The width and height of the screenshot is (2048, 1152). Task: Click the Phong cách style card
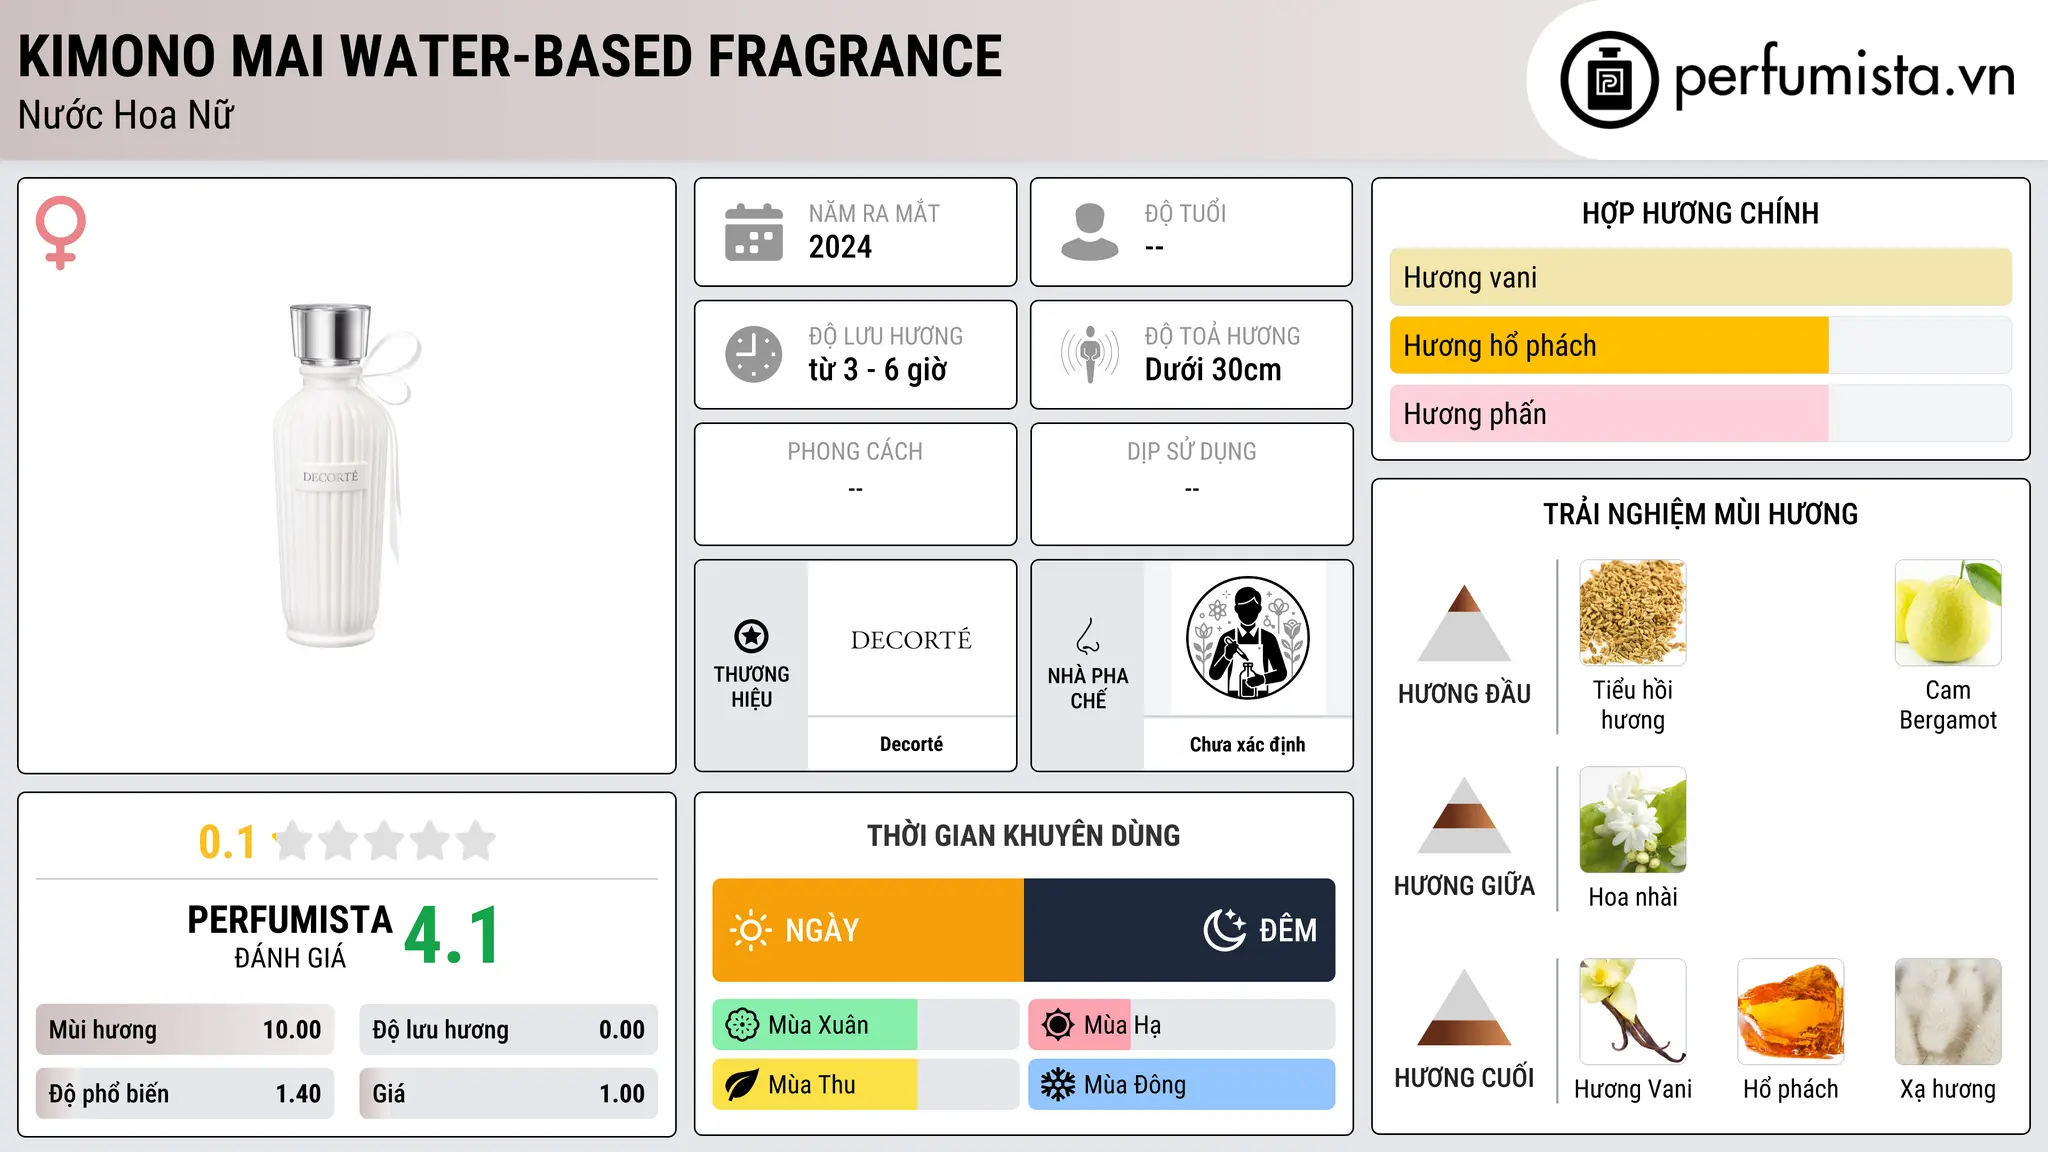855,484
